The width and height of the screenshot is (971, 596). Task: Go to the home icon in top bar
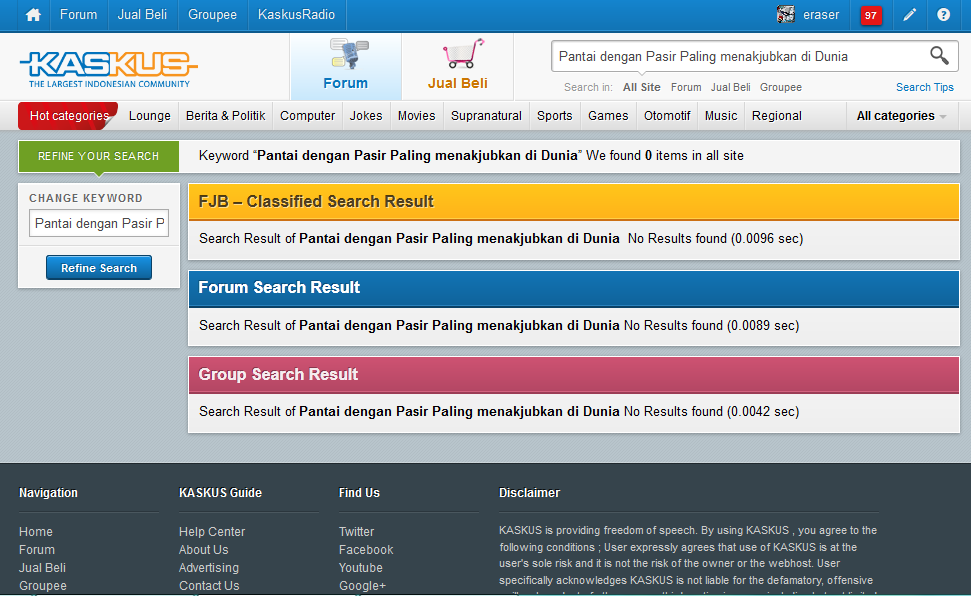tap(33, 15)
